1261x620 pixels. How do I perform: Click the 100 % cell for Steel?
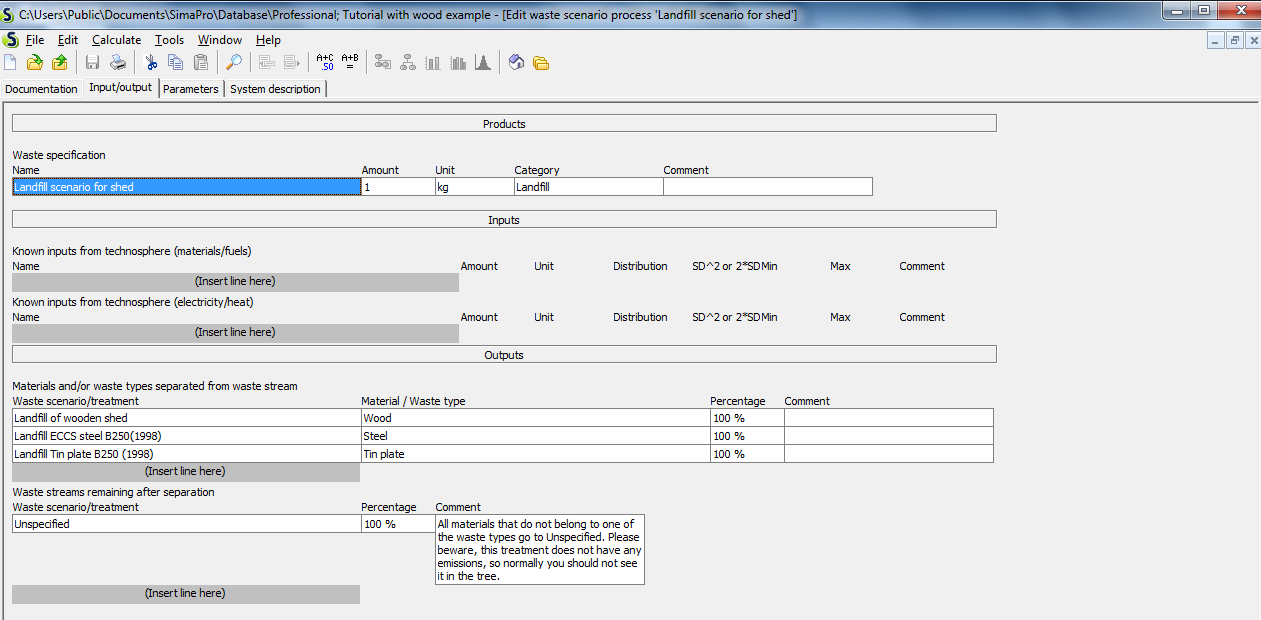[747, 436]
